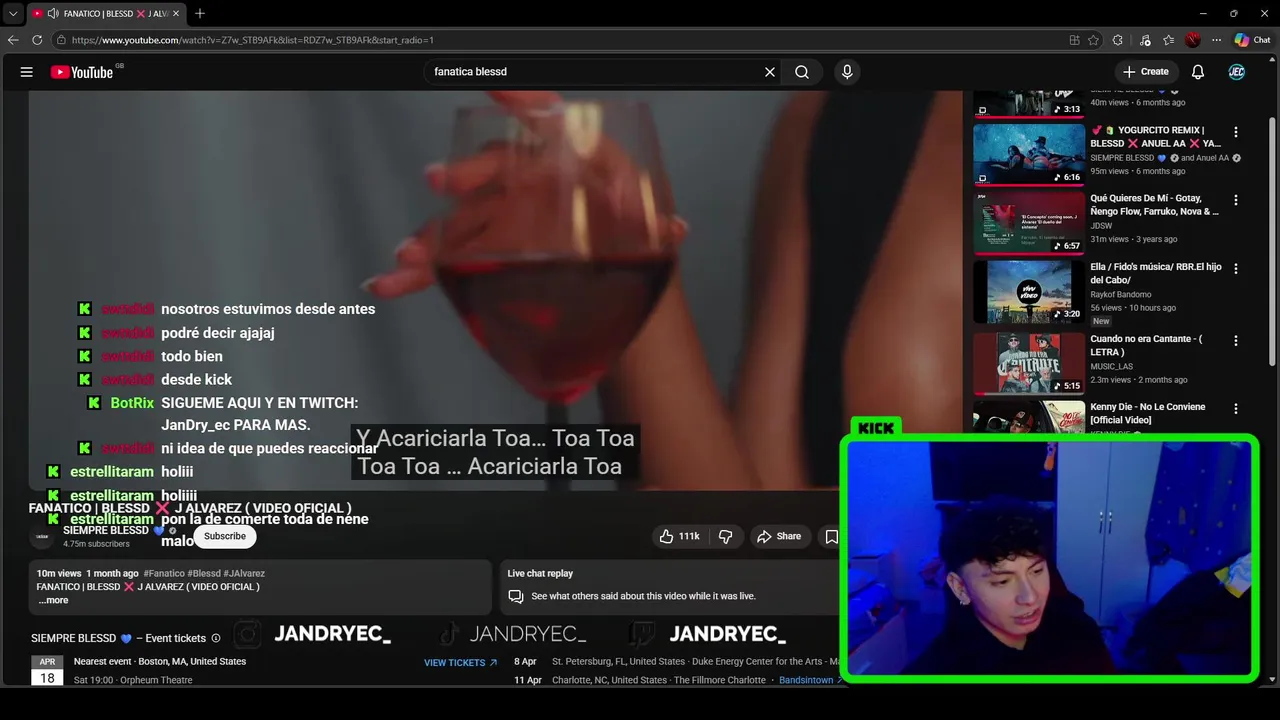Click video title FANATICO | BLESSD
This screenshot has width=1280, height=720.
pos(189,508)
